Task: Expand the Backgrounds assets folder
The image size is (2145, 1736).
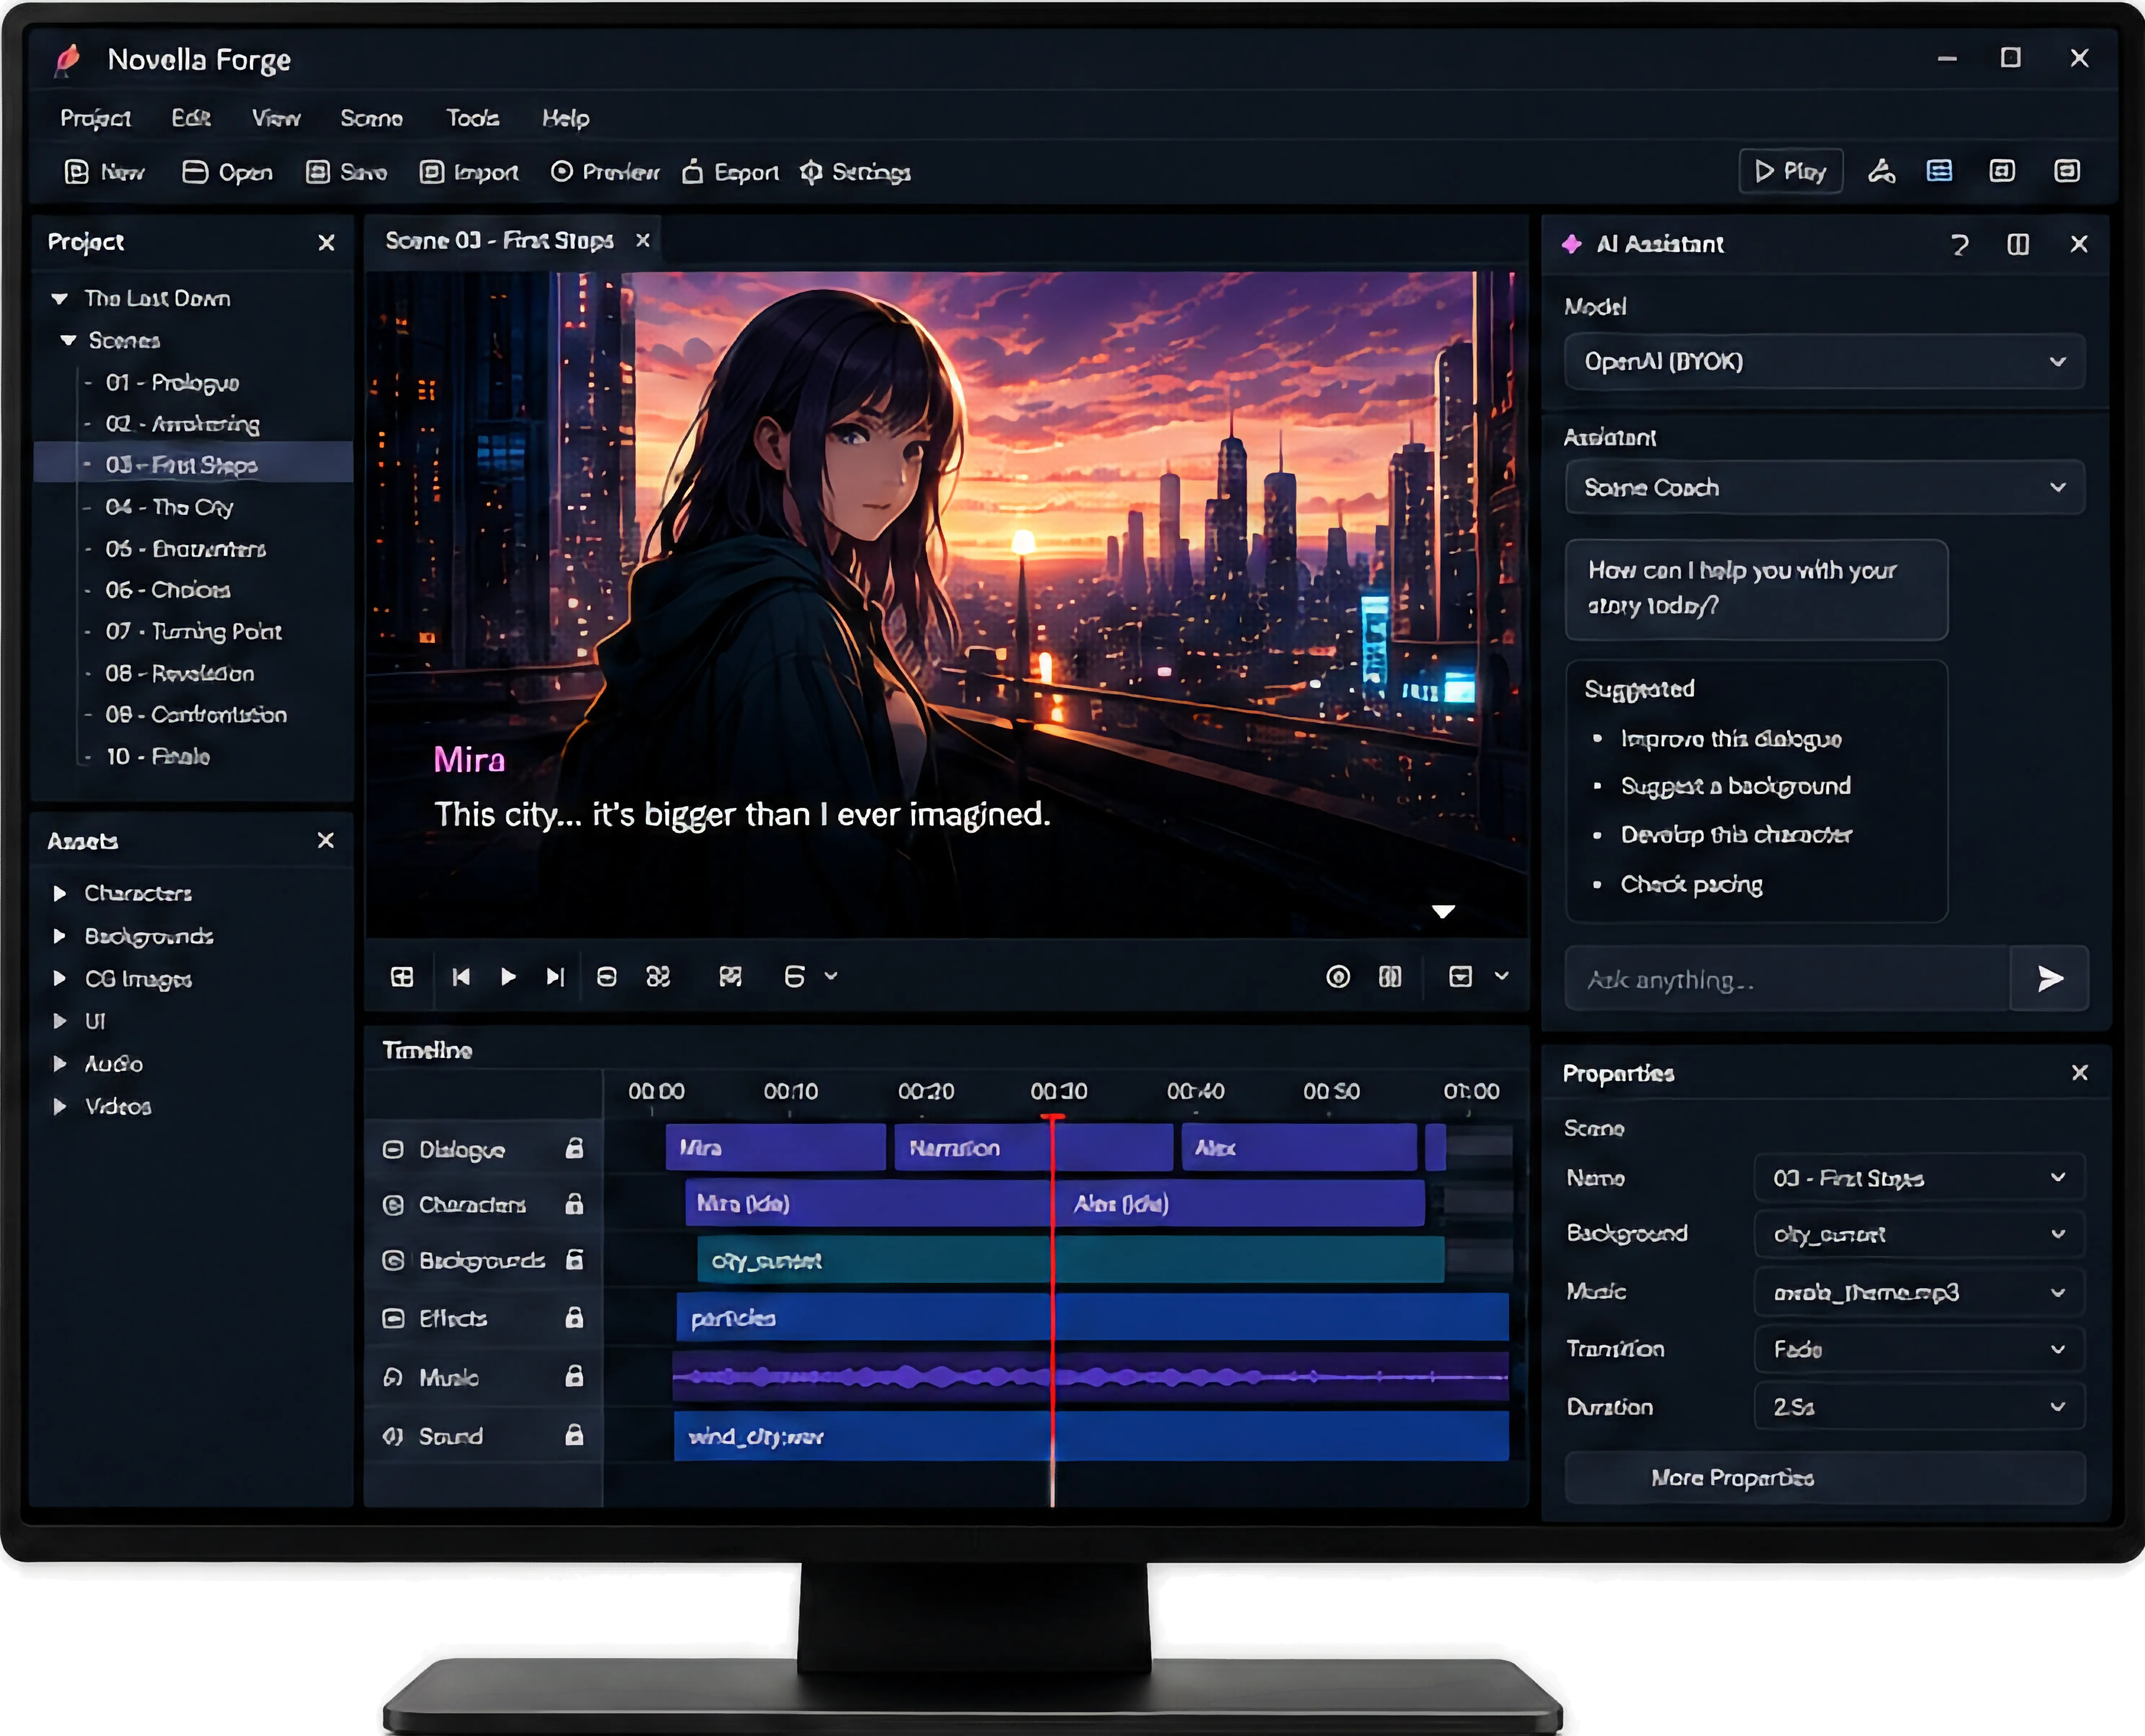Action: pos(60,936)
